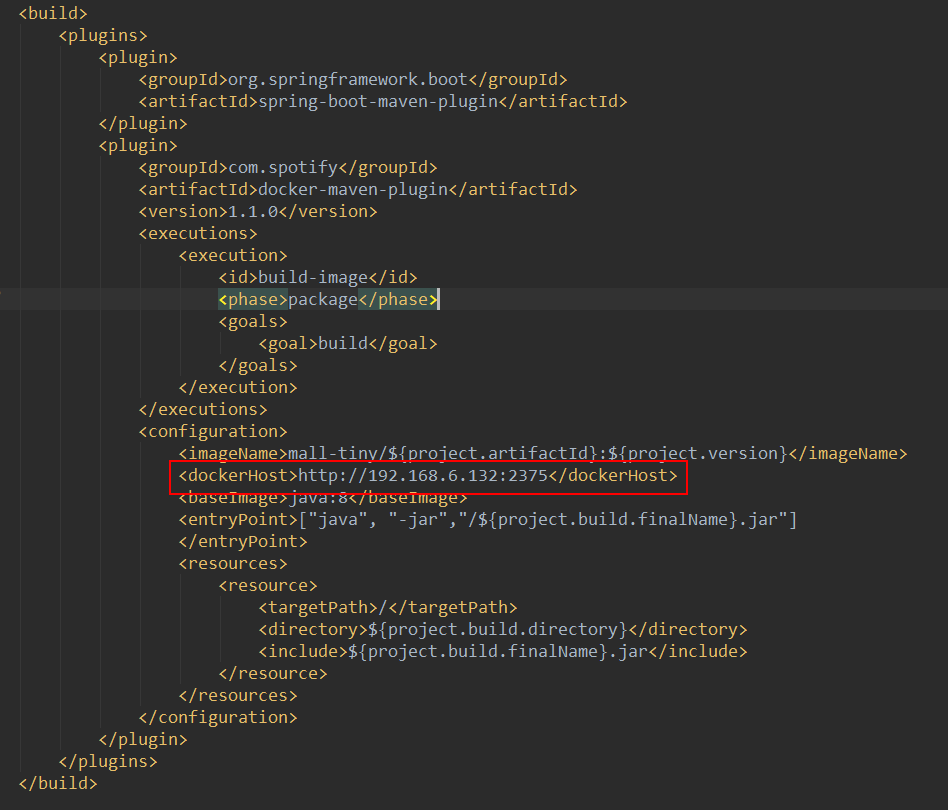
Task: Click the include finalName.jar line
Action: (x=502, y=652)
